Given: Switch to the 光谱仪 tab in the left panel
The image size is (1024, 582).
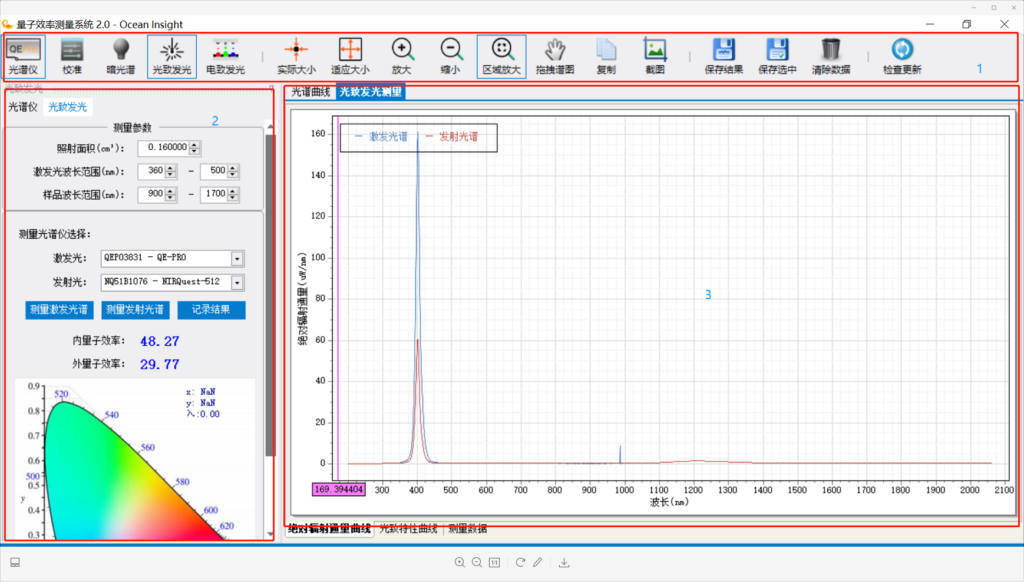Looking at the screenshot, I should pyautogui.click(x=23, y=107).
